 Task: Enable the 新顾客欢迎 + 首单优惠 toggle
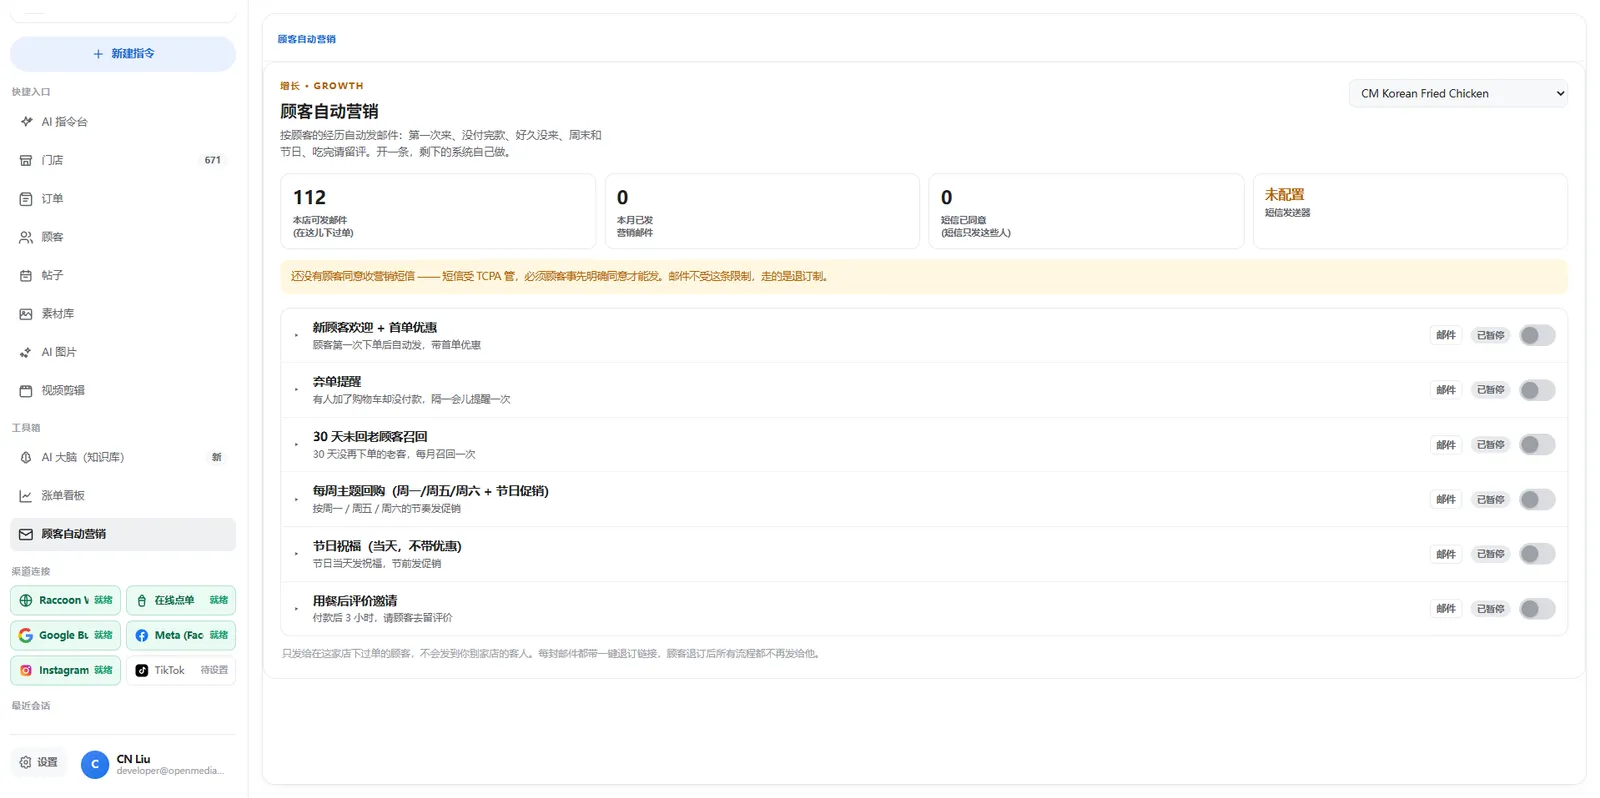[x=1537, y=335]
